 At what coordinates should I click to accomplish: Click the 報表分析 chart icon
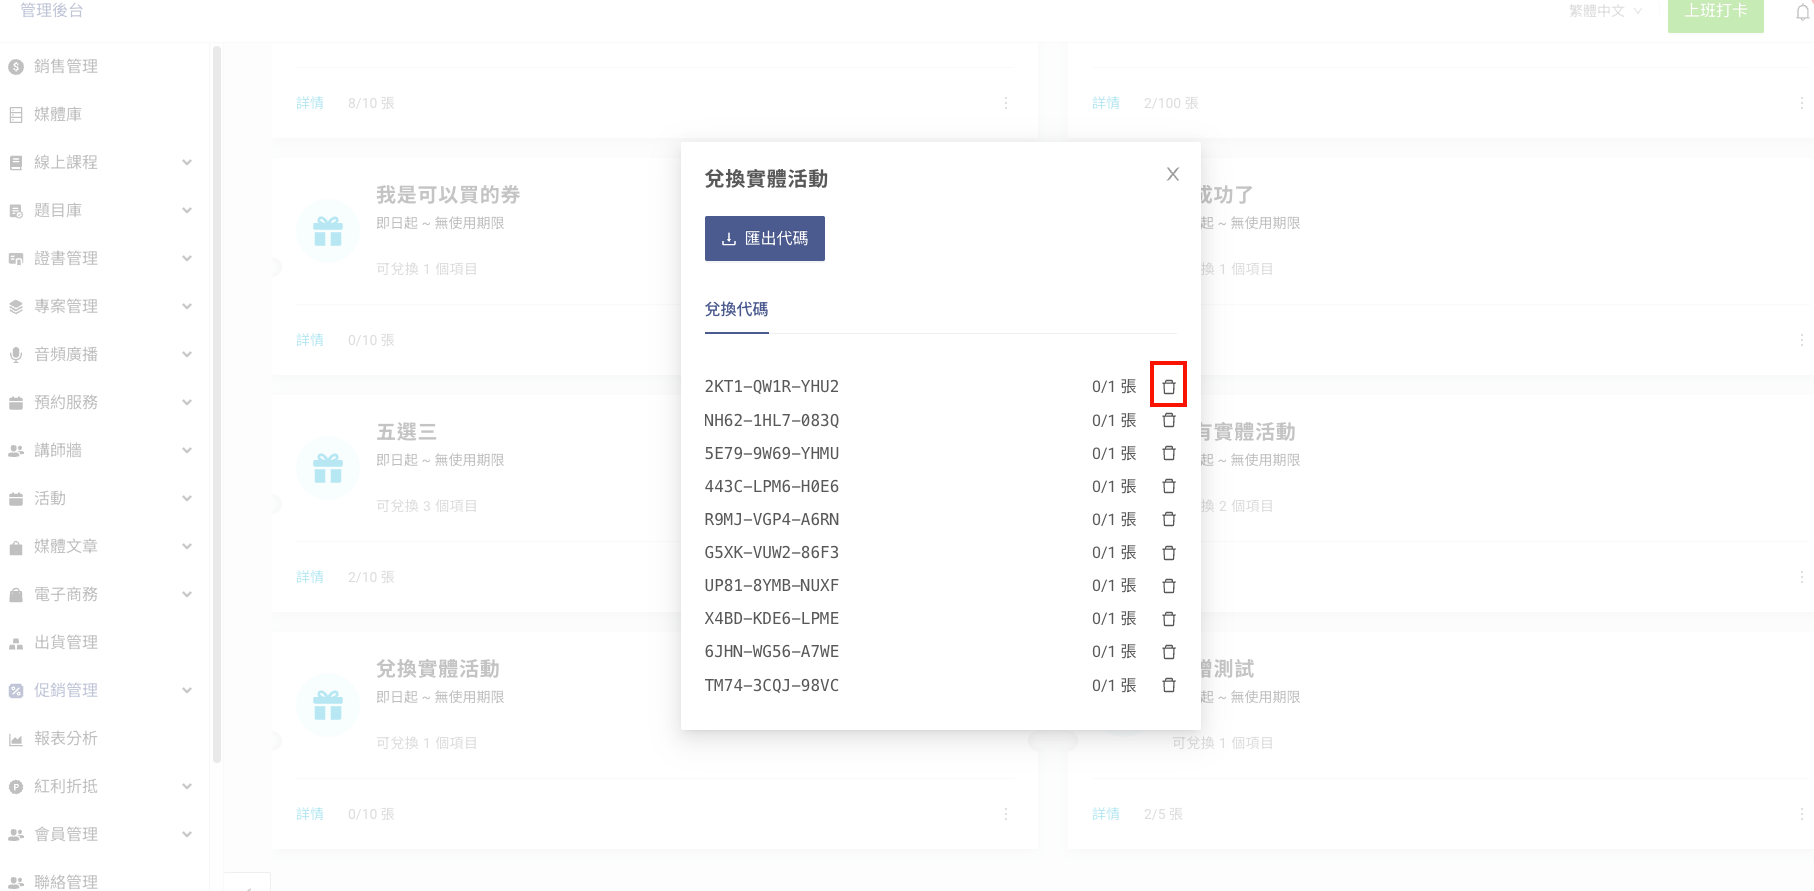coord(16,739)
